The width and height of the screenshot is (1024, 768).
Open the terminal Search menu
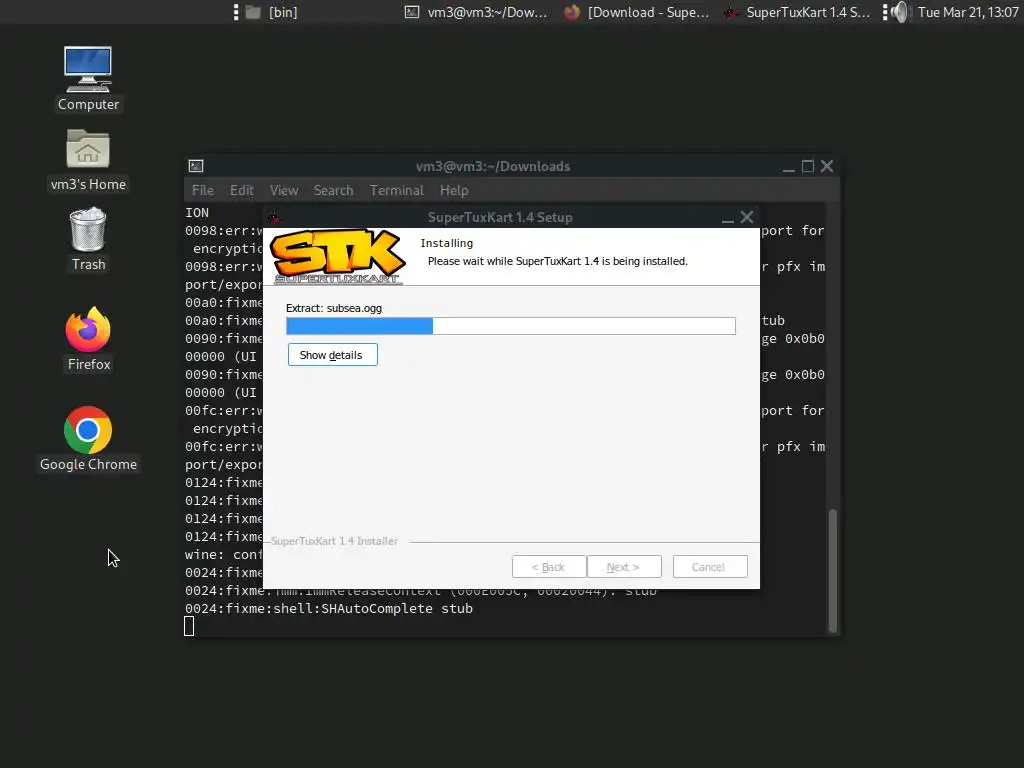(x=333, y=190)
